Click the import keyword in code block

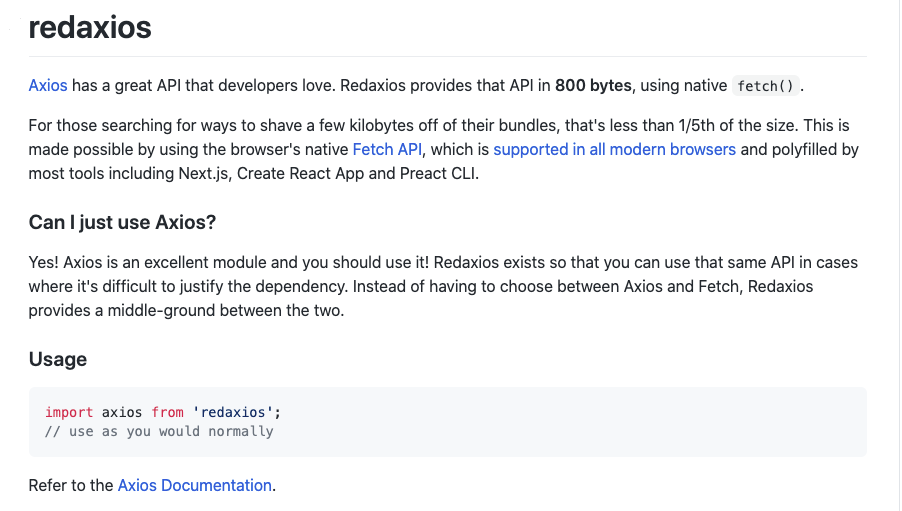coord(69,412)
